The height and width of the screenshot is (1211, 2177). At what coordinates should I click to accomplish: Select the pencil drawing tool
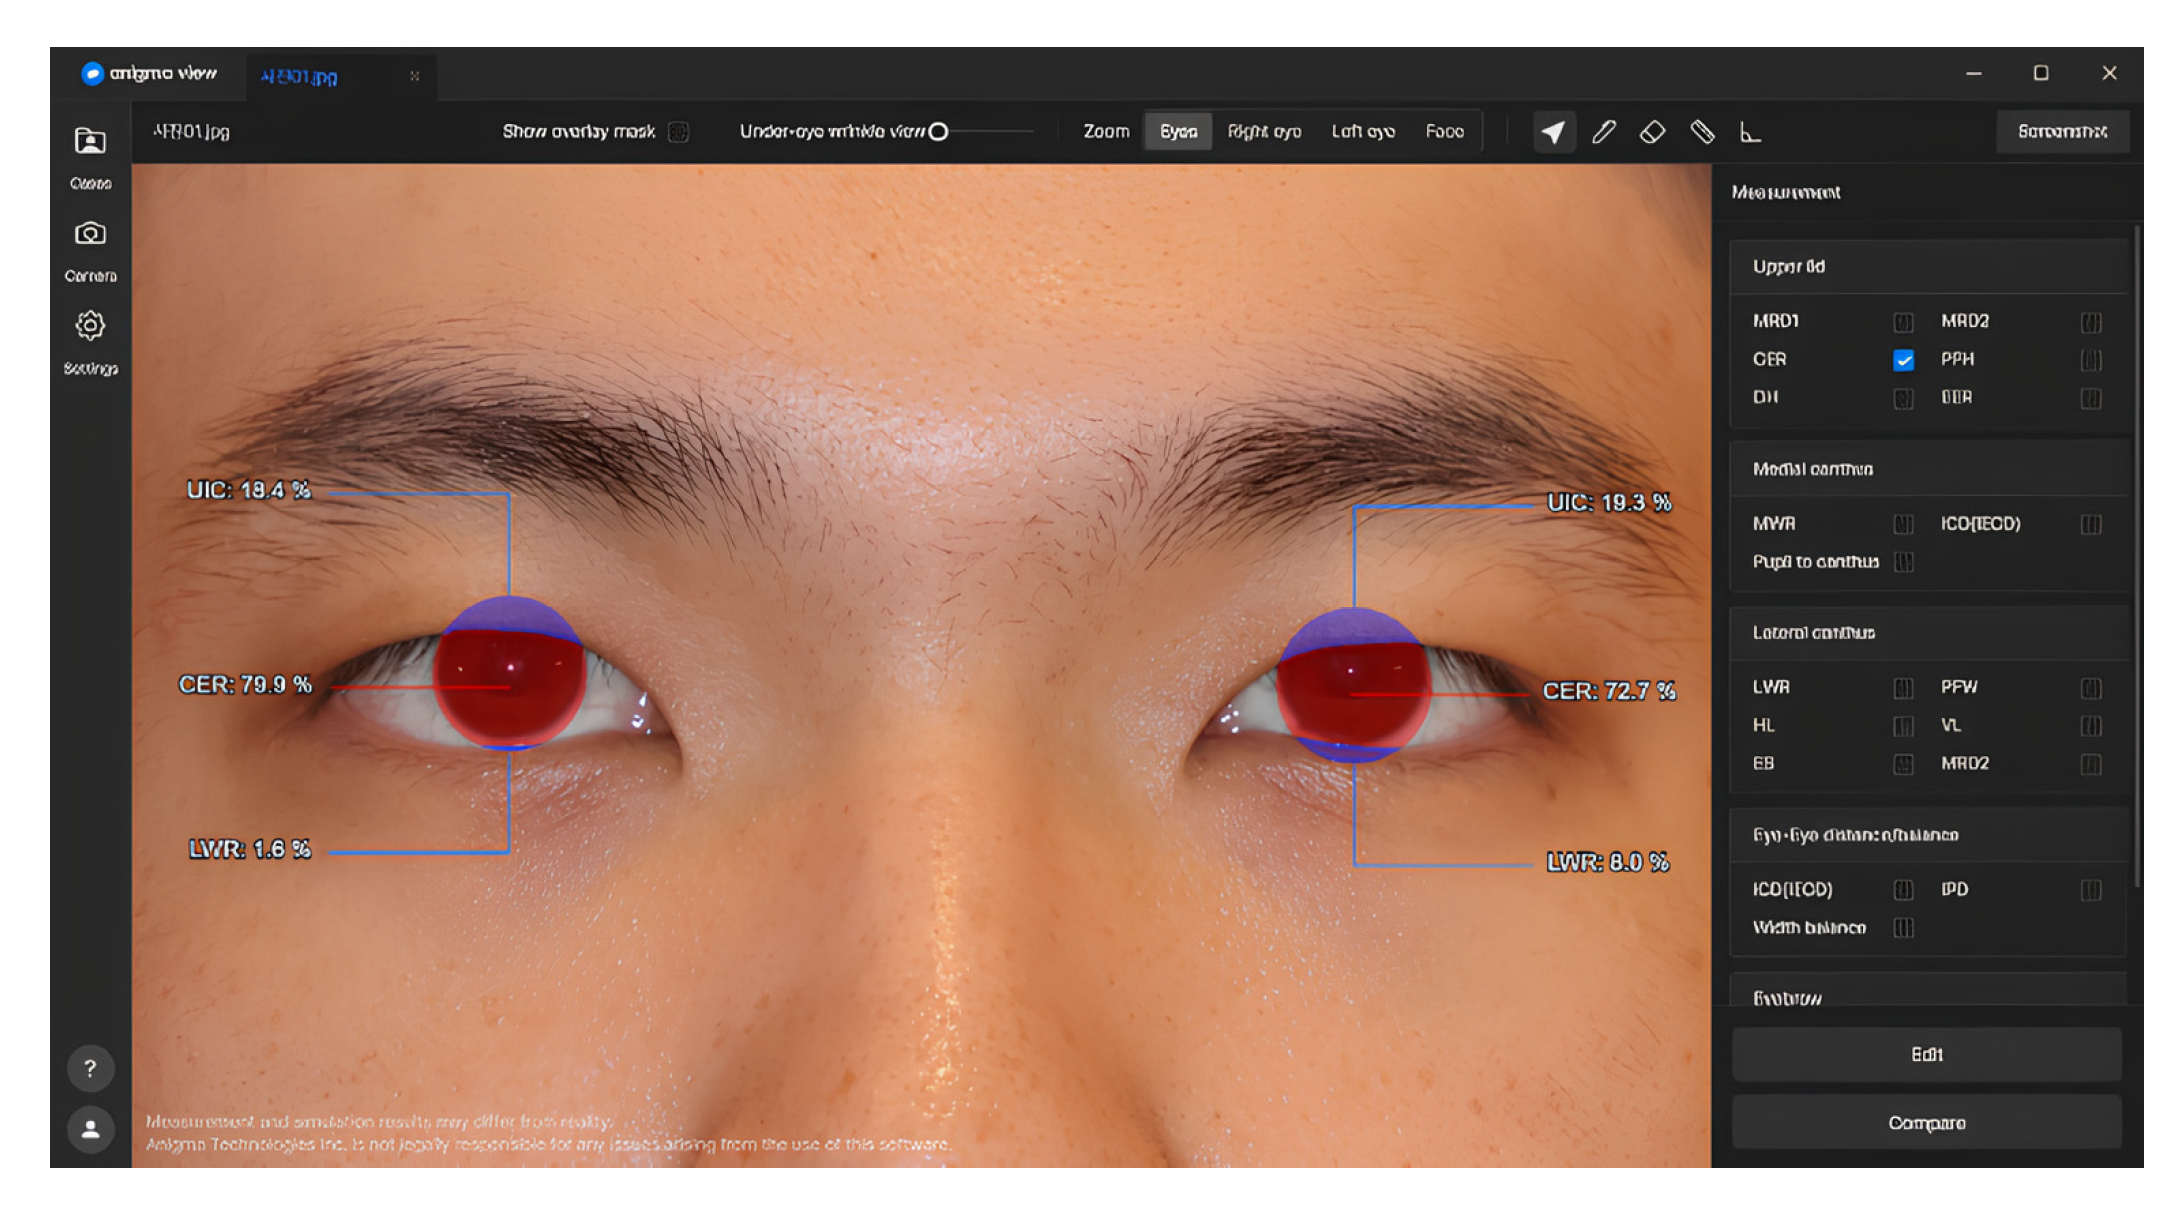tap(1603, 132)
